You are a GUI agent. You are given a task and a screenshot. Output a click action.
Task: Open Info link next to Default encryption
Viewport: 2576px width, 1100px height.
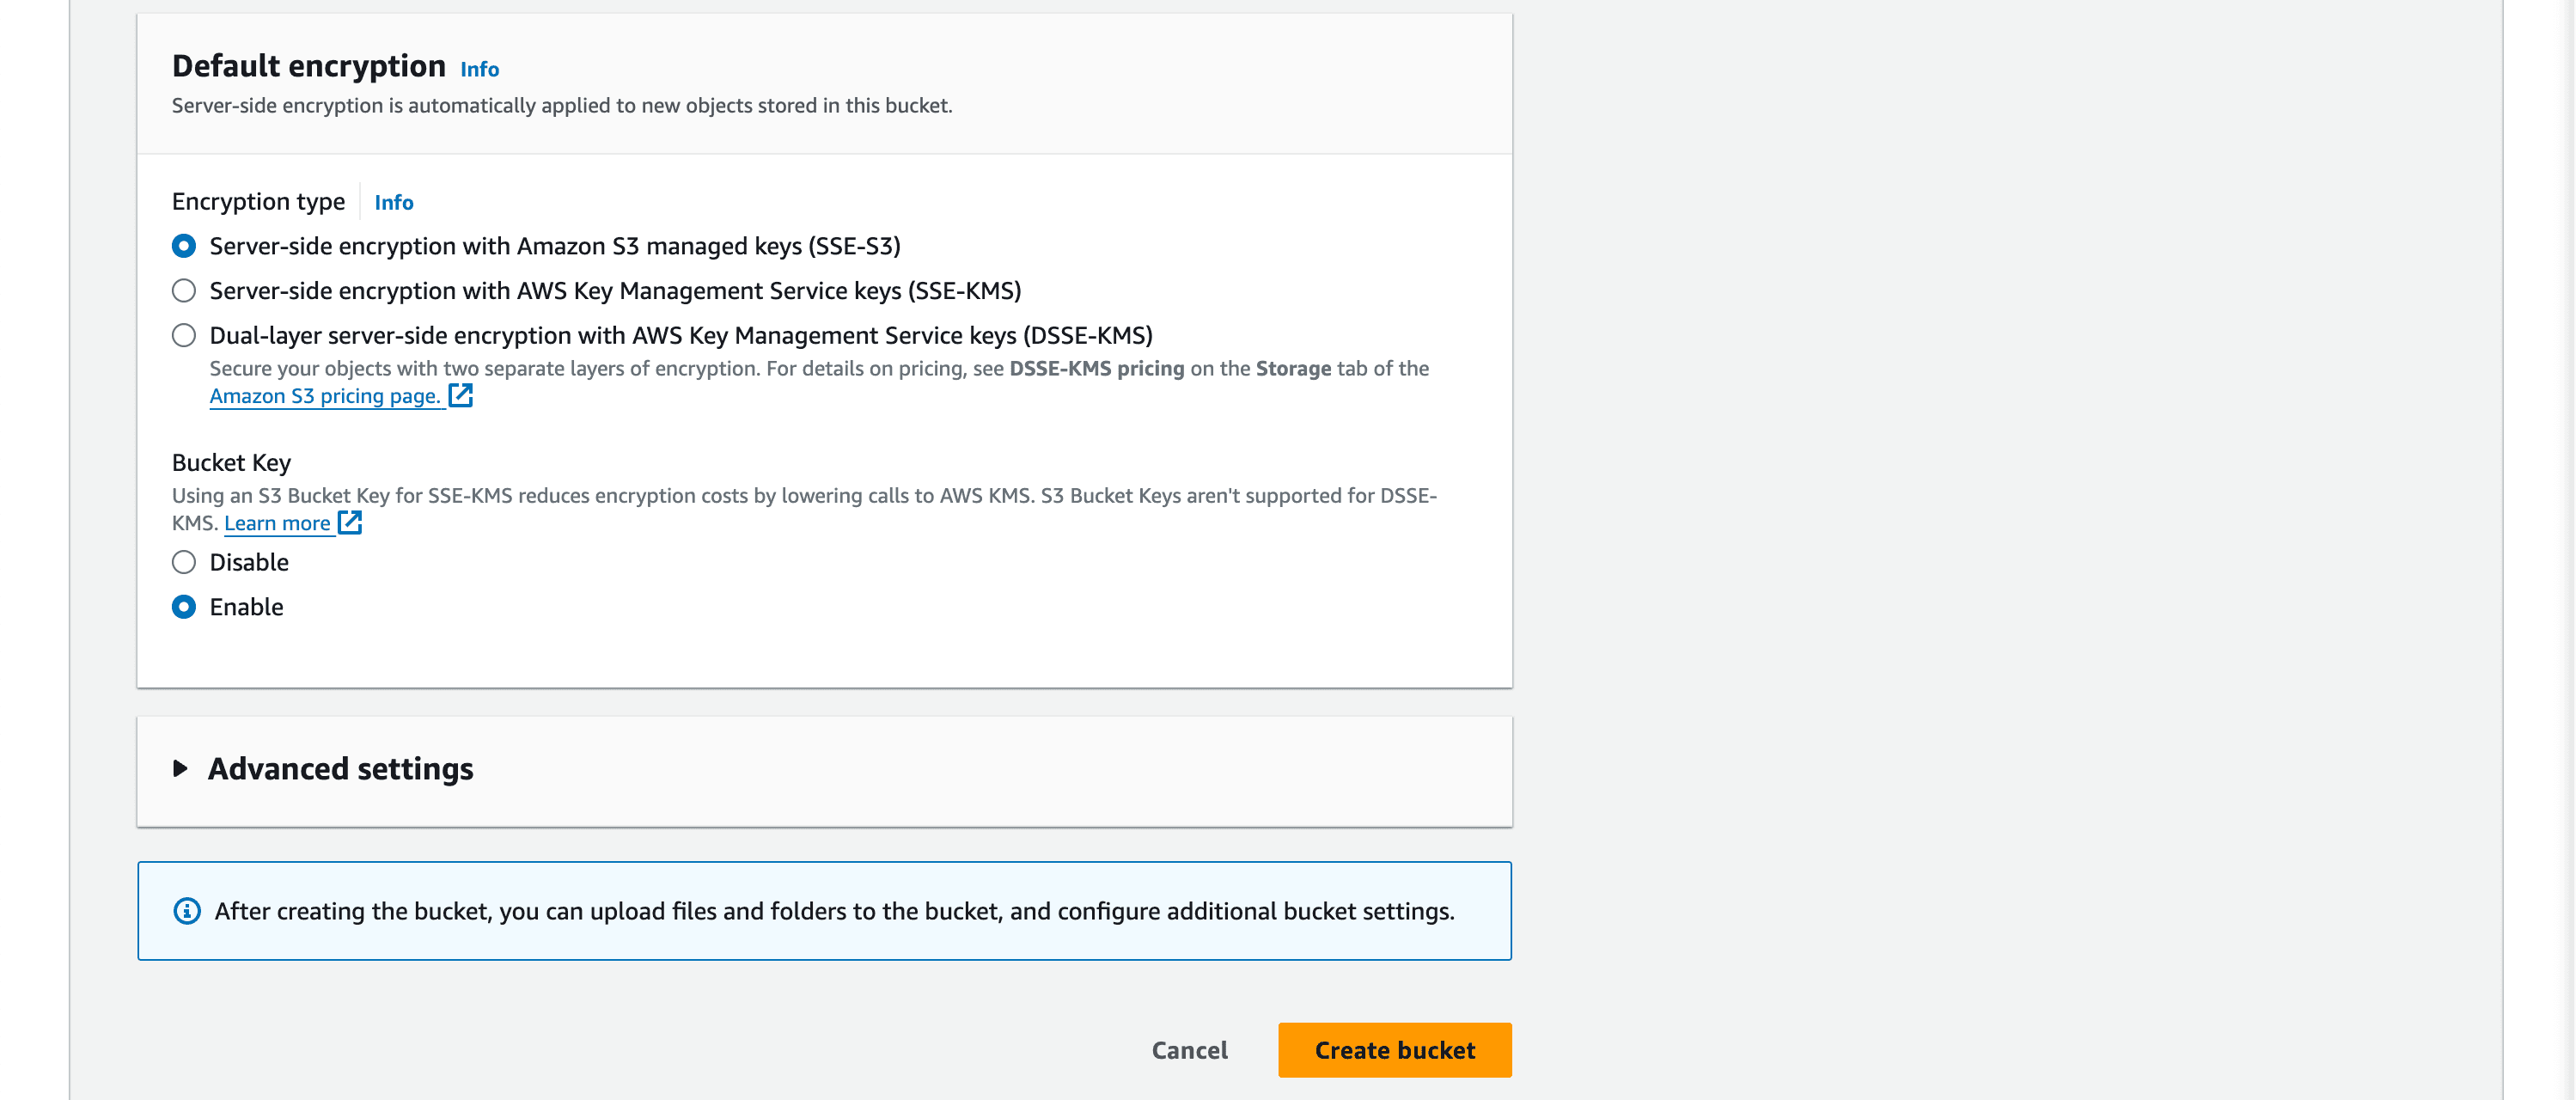479,69
